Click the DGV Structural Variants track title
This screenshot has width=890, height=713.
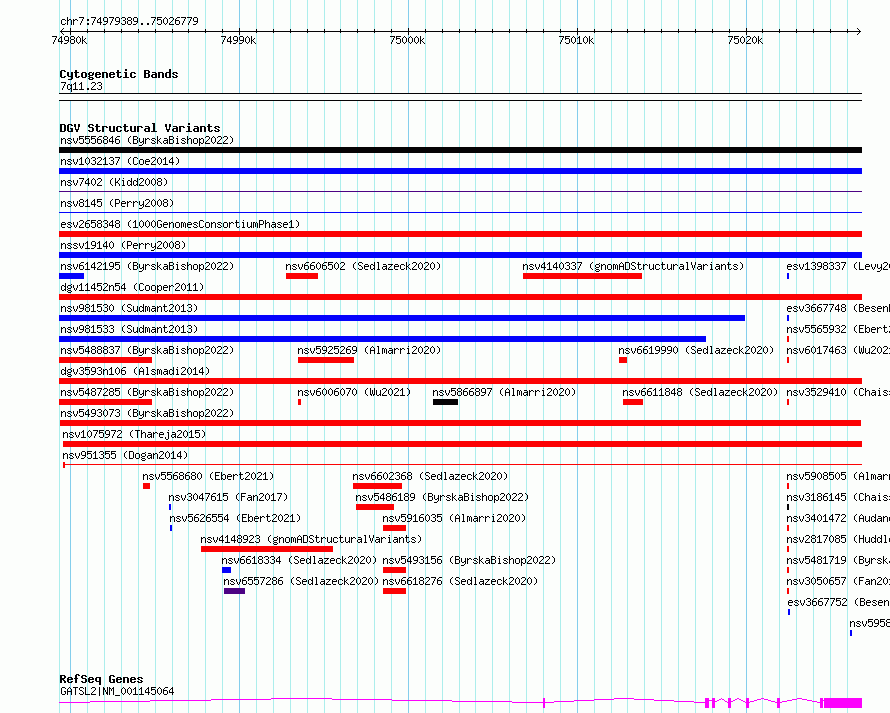pyautogui.click(x=140, y=128)
